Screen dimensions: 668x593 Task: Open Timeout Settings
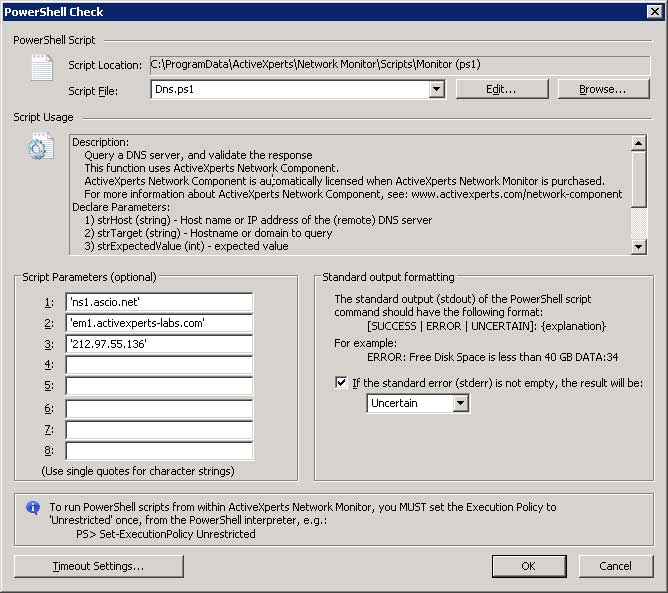point(98,567)
